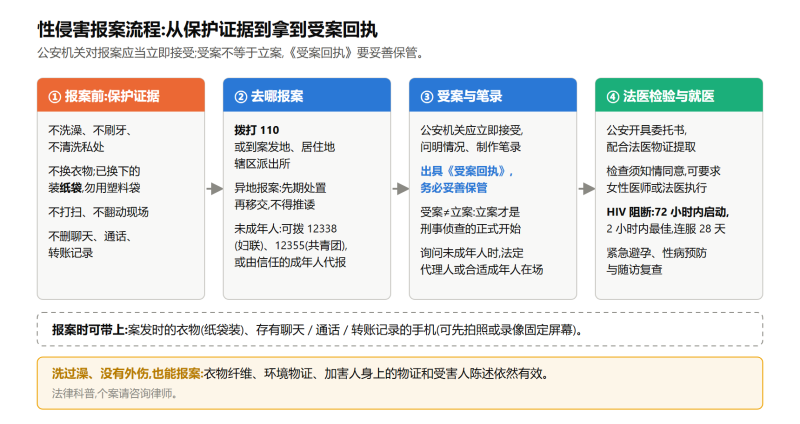Click the line '2 小时内最佳,连服 28 天'
Image resolution: width=800 pixels, height=424 pixels.
666,229
